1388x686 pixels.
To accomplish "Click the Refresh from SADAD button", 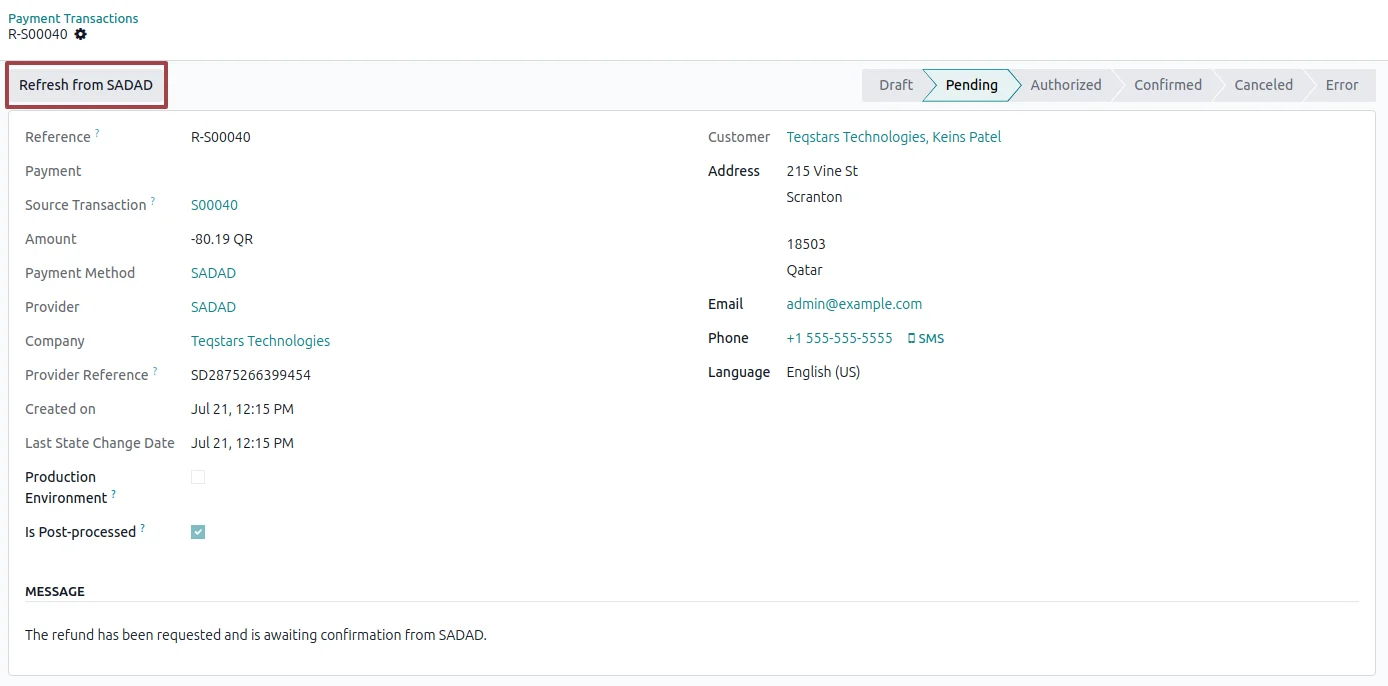I will point(86,85).
